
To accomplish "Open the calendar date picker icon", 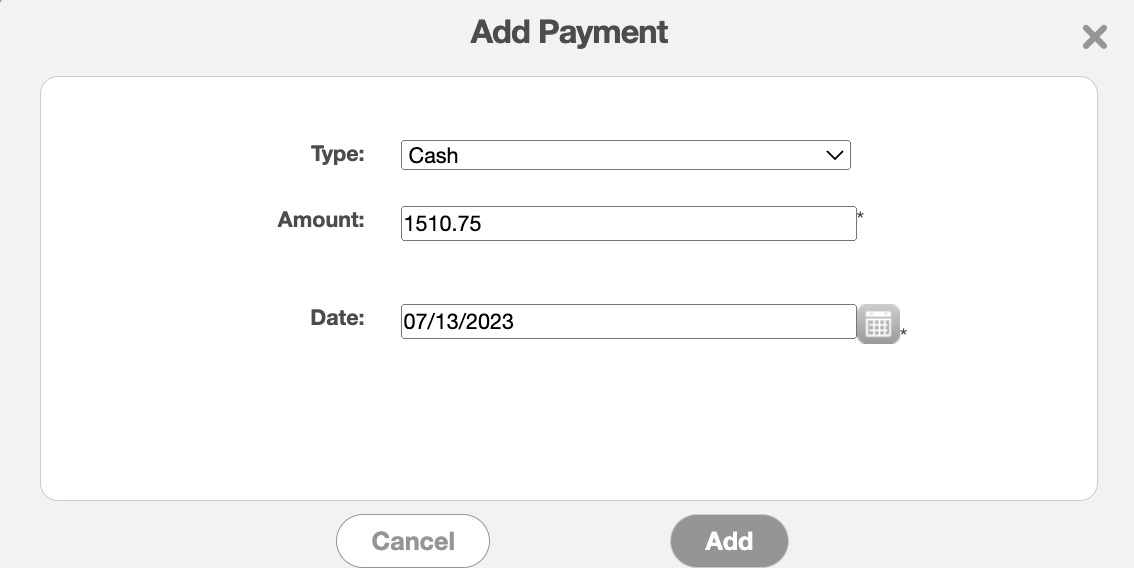I will click(x=878, y=324).
